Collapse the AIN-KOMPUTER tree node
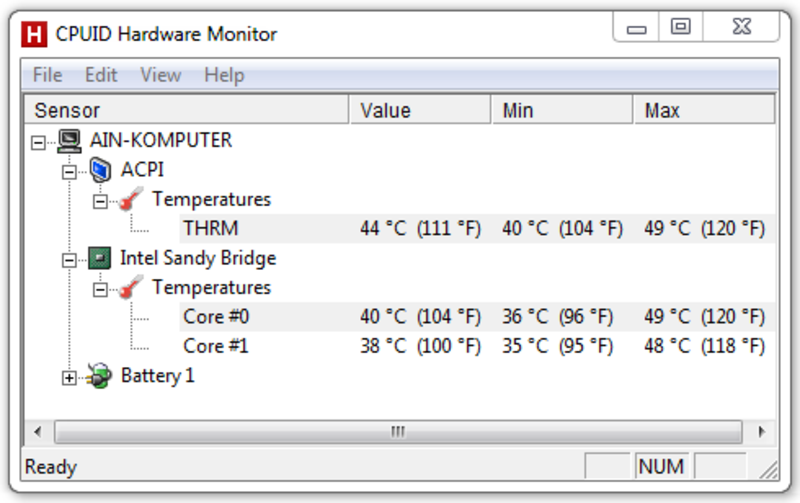The height and width of the screenshot is (503, 800). click(38, 142)
